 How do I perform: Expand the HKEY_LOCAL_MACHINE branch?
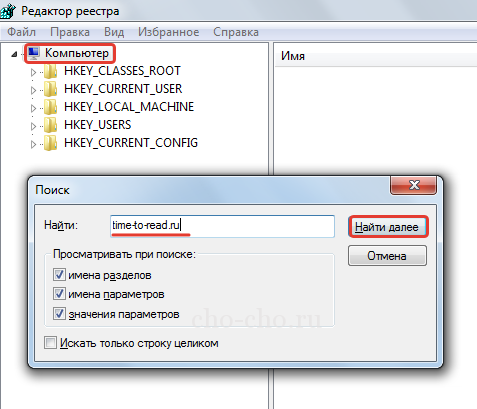click(x=33, y=108)
